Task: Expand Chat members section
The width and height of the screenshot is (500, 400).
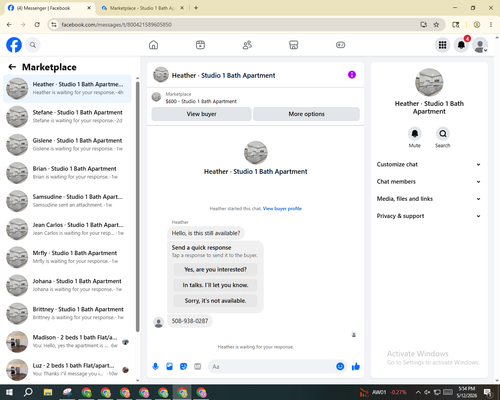Action: click(x=429, y=182)
